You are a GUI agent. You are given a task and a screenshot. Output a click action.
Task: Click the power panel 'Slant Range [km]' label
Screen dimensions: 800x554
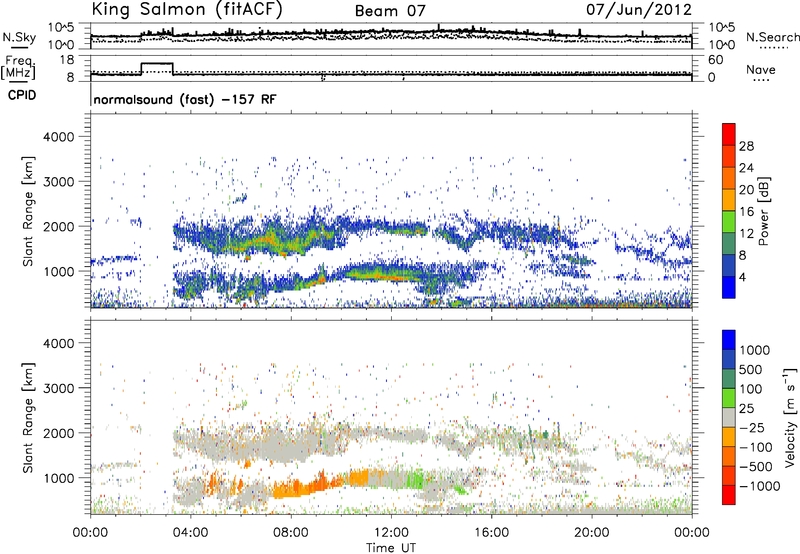[x=28, y=211]
